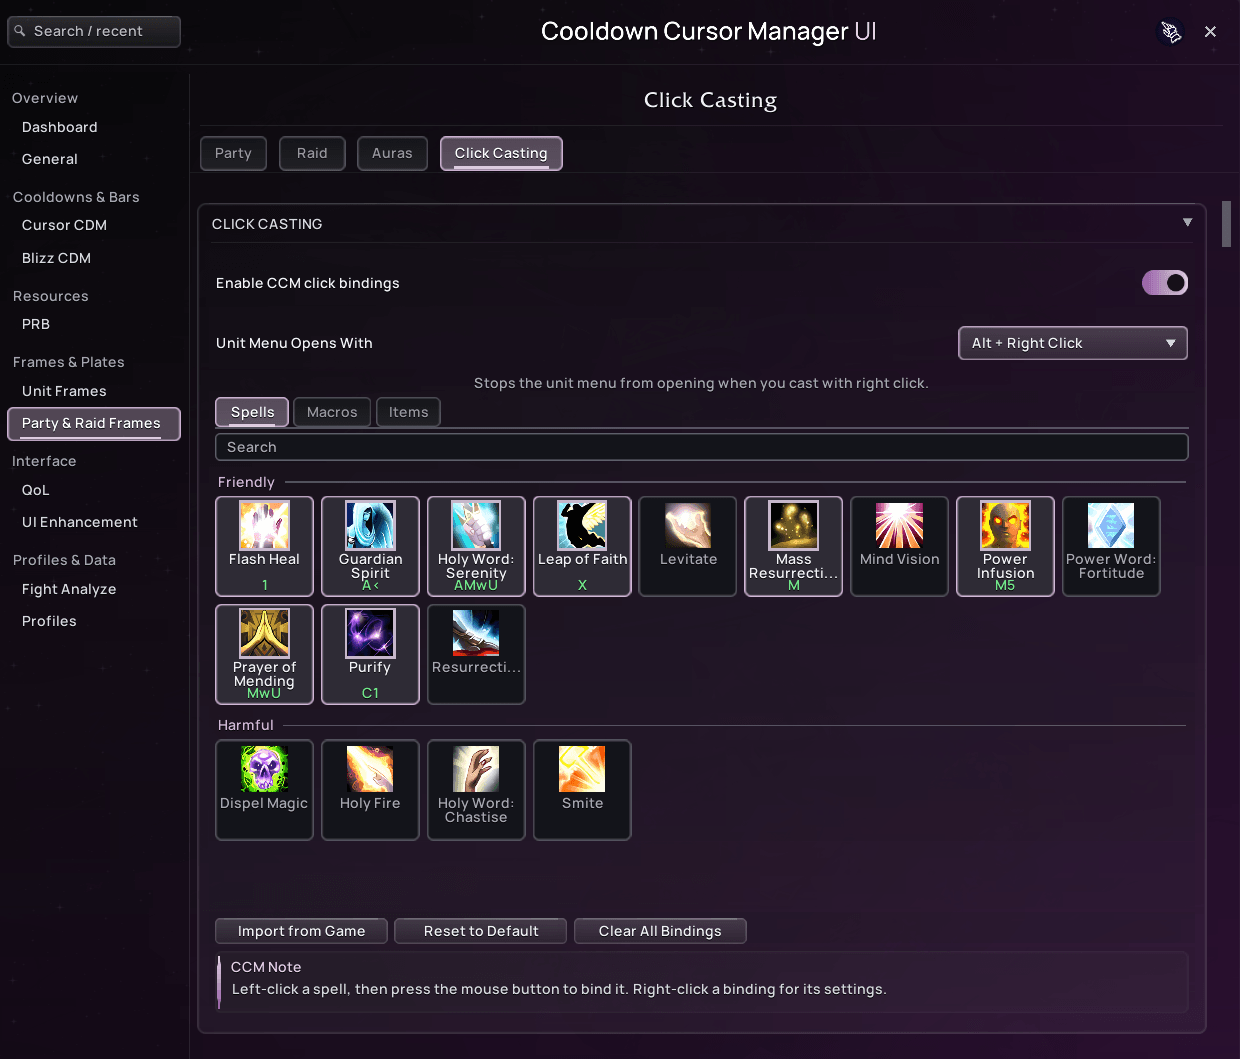Select Holy Word: Chastise spell
This screenshot has width=1240, height=1059.
click(x=476, y=790)
